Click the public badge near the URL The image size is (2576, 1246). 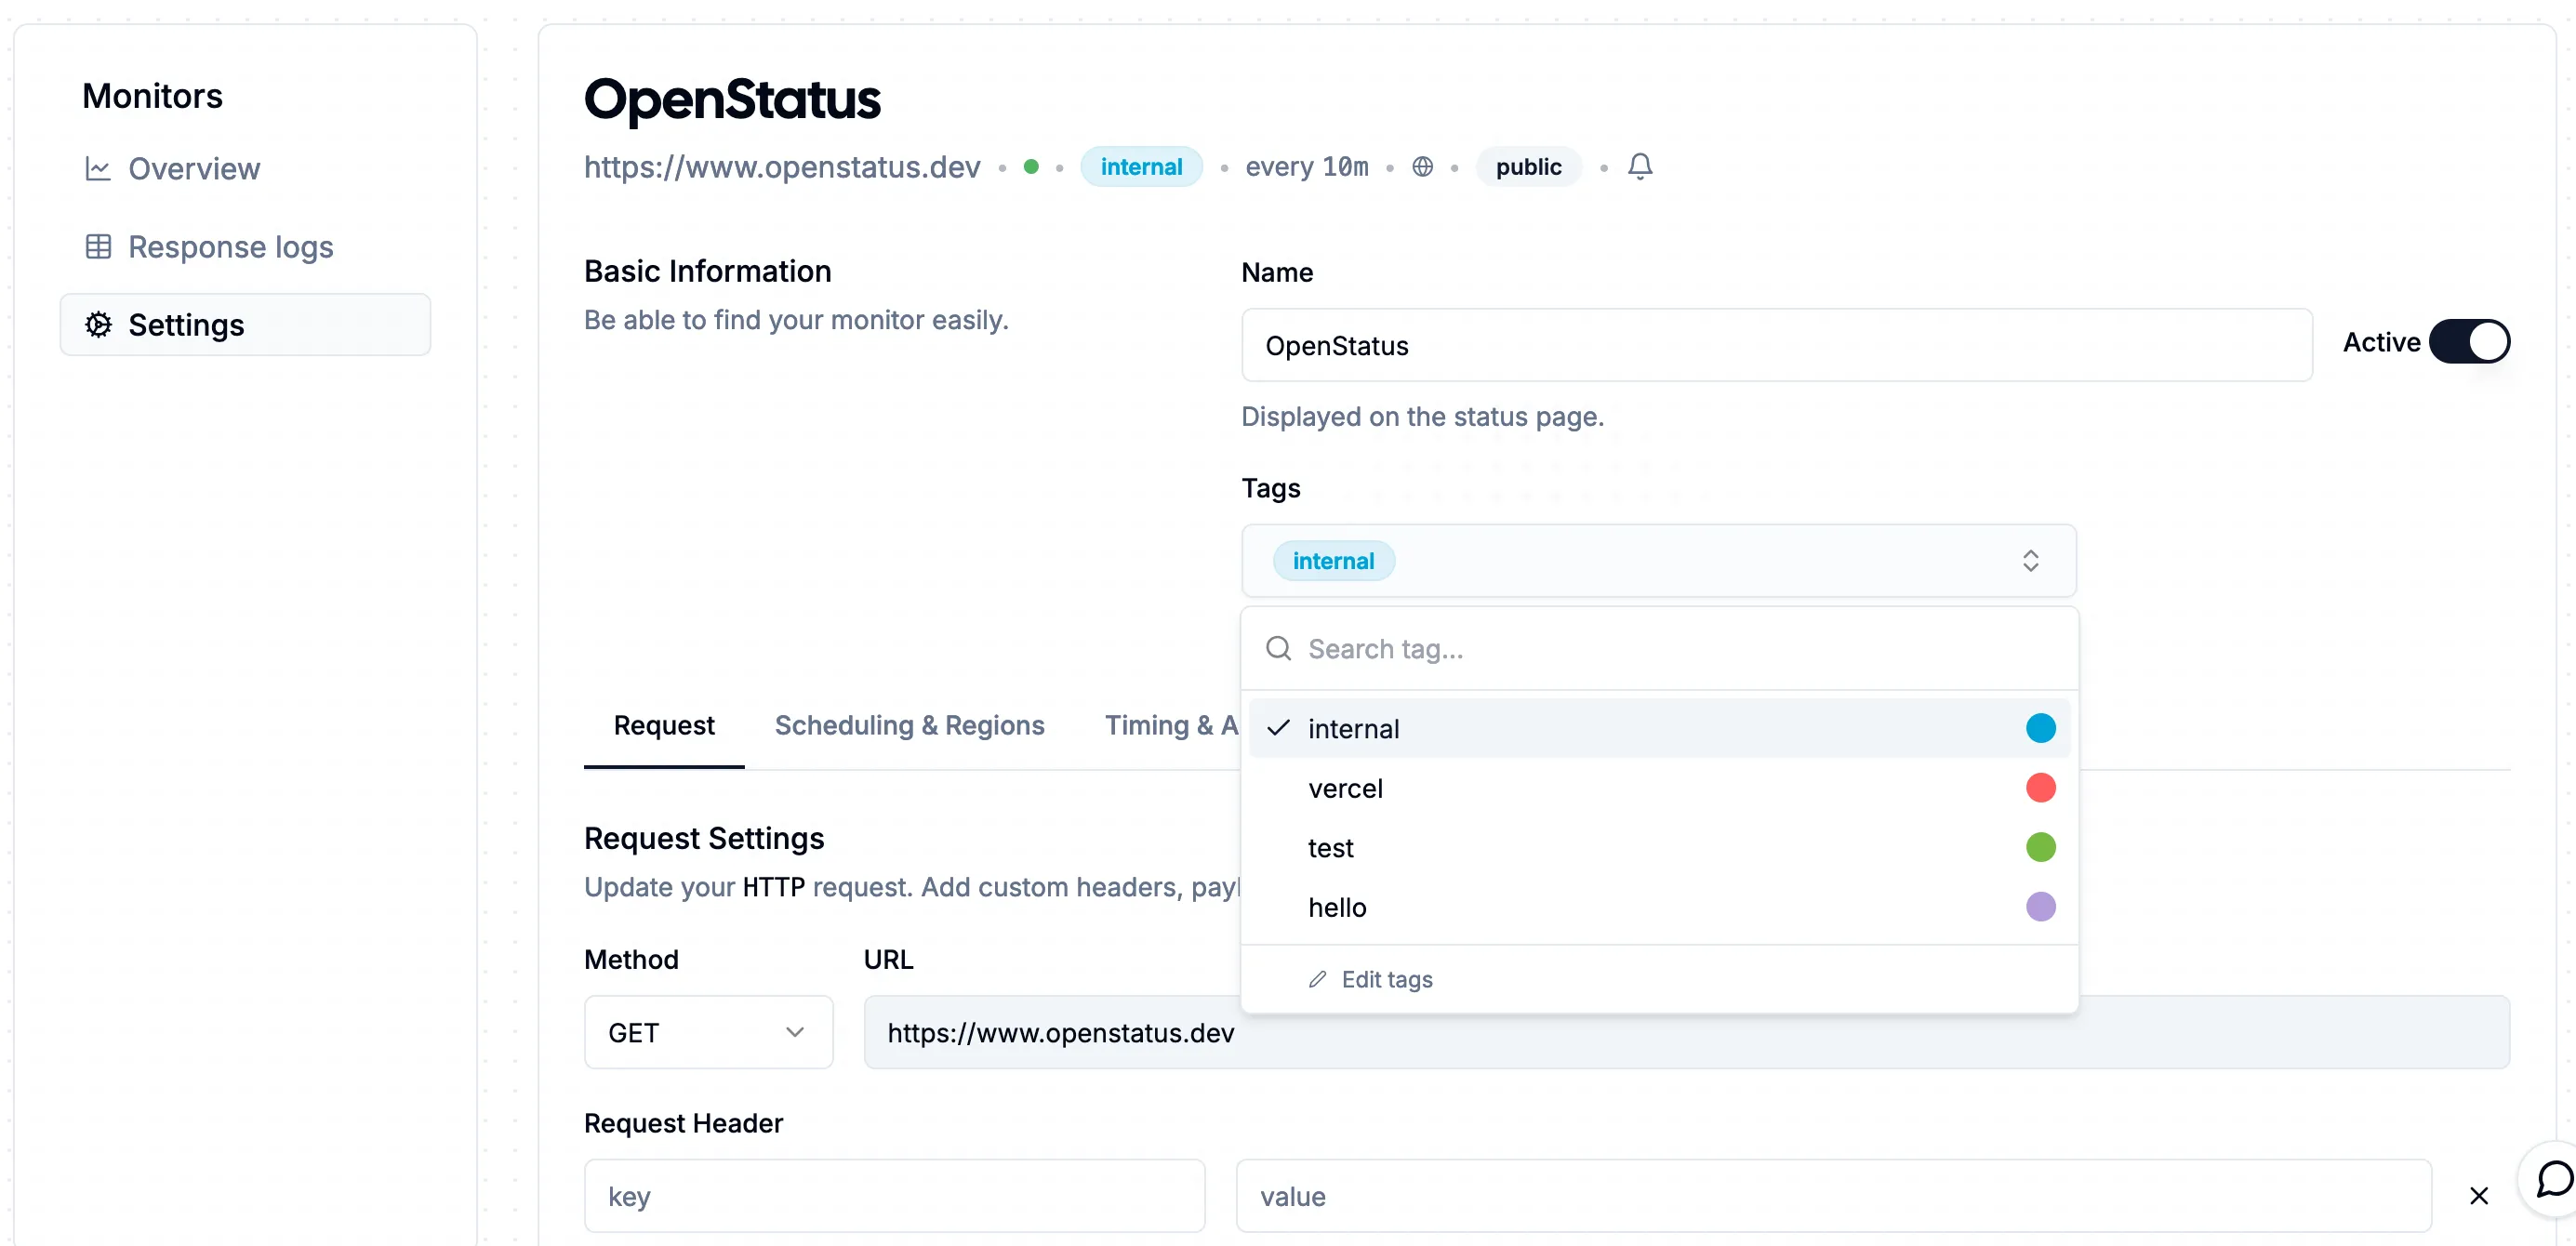click(1528, 166)
